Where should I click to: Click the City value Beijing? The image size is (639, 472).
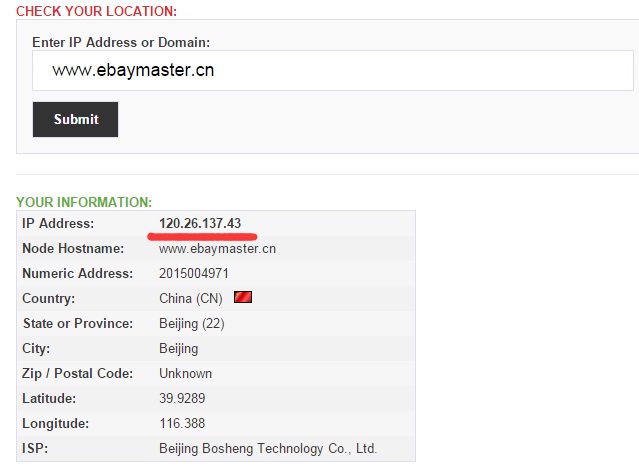(178, 348)
